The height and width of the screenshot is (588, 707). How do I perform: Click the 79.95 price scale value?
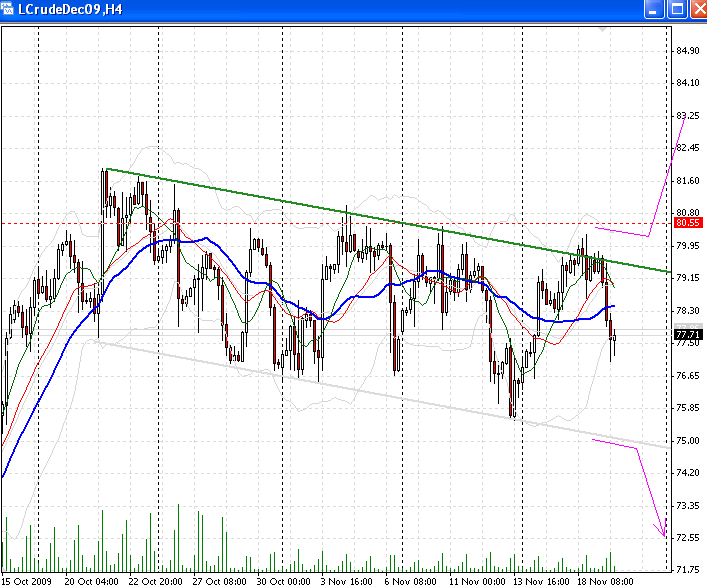point(688,246)
